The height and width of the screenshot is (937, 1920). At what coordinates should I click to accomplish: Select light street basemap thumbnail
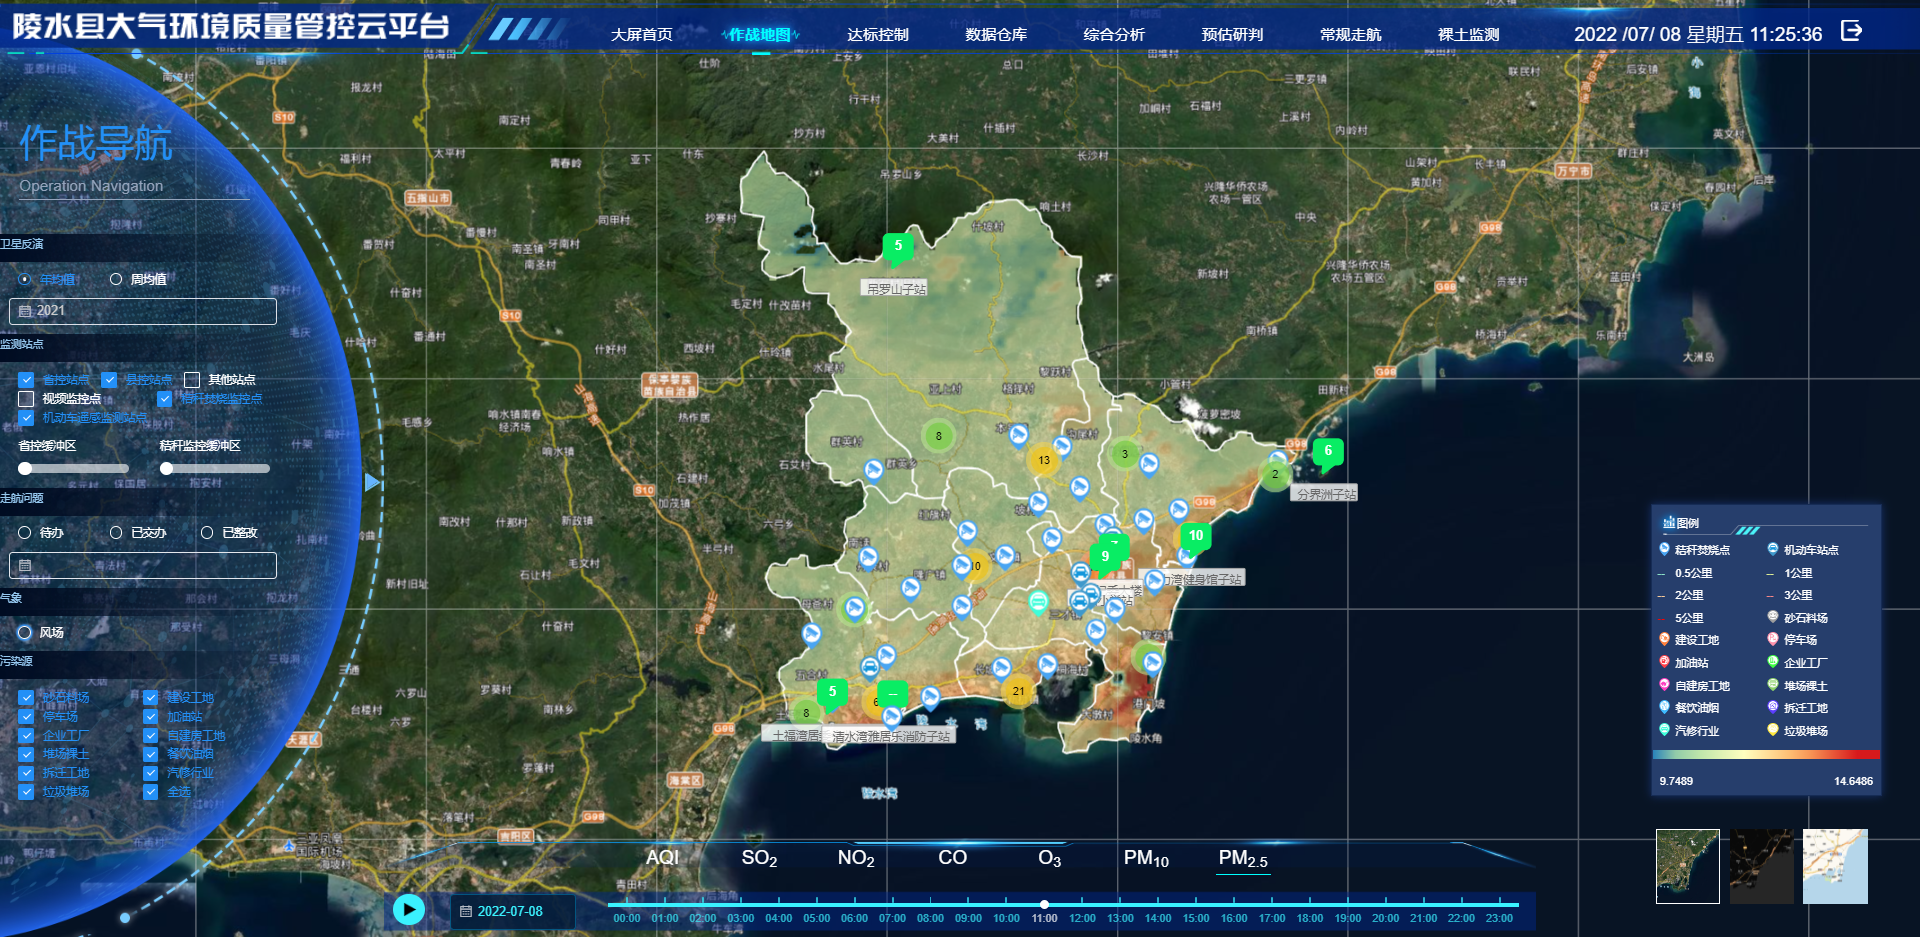coord(1835,866)
